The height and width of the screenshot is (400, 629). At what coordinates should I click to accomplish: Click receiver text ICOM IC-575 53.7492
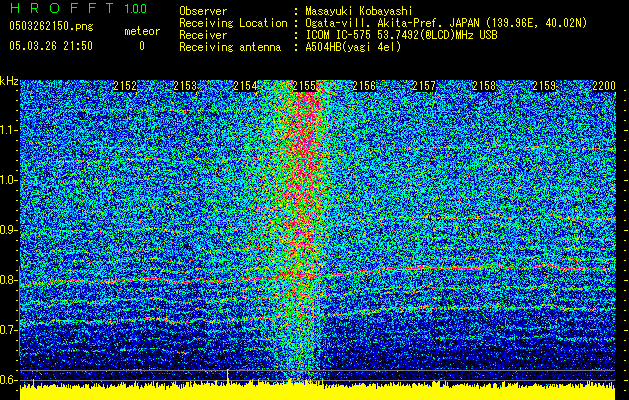pos(378,35)
